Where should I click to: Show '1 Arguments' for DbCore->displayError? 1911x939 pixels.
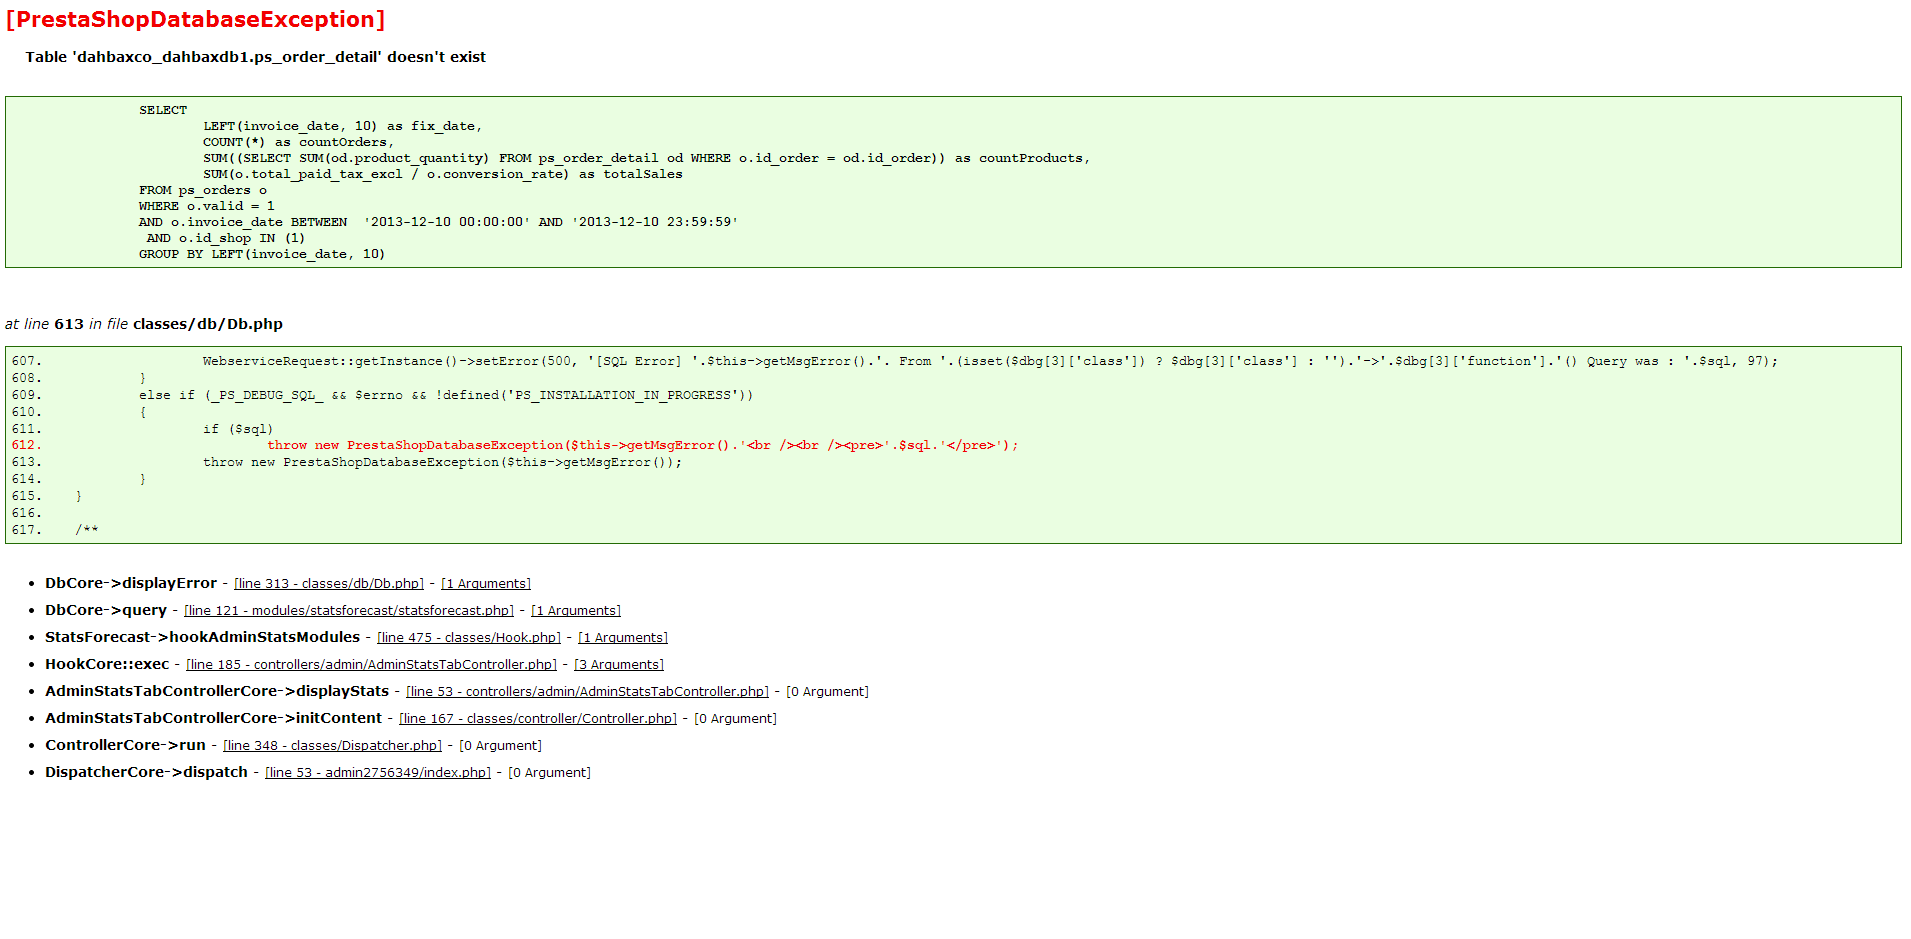(x=486, y=584)
